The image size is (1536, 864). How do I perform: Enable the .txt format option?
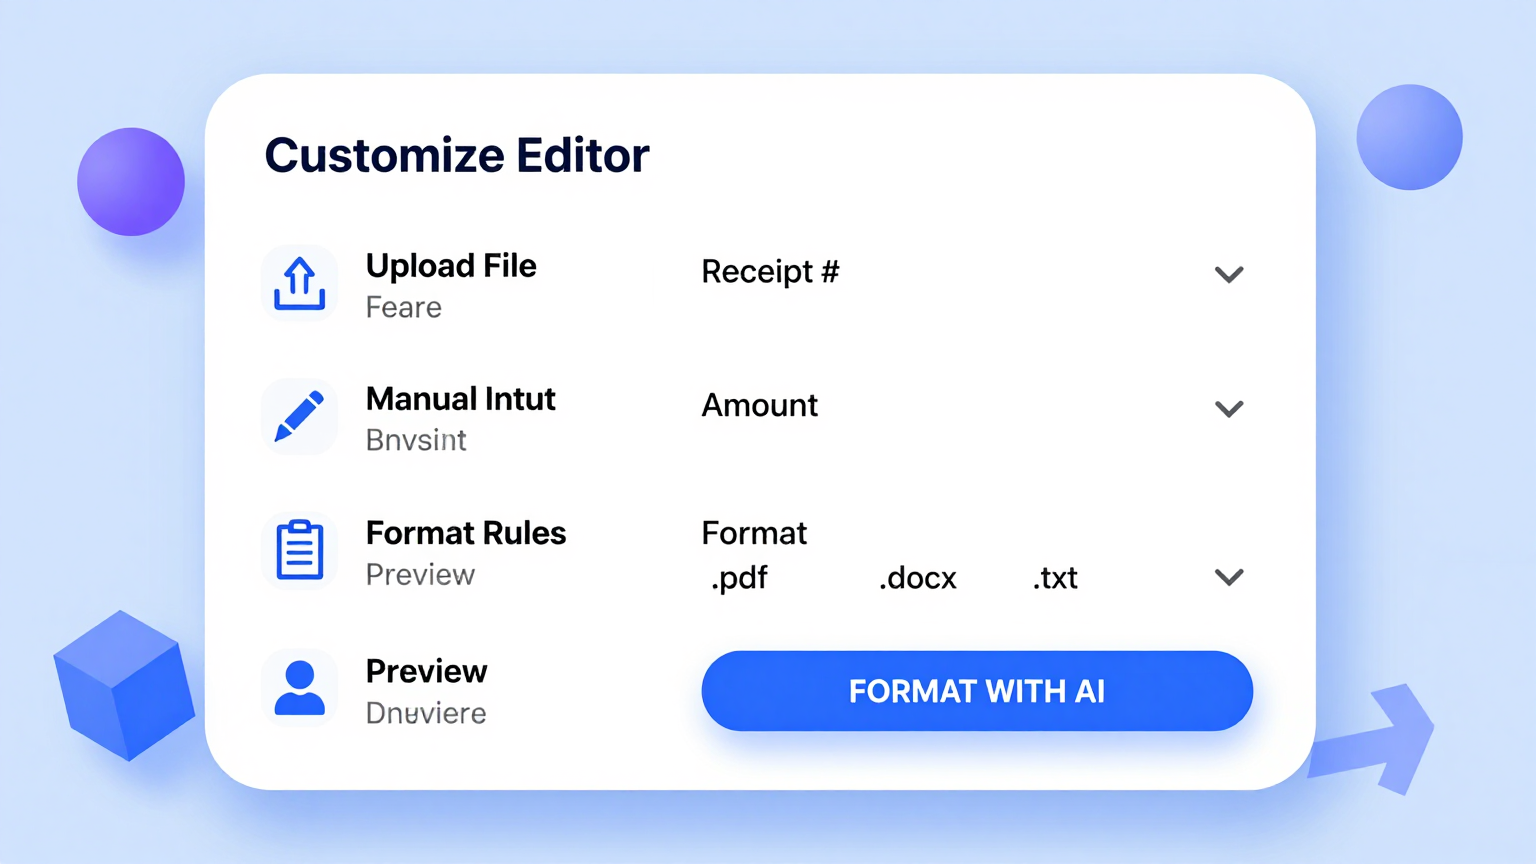click(1055, 577)
